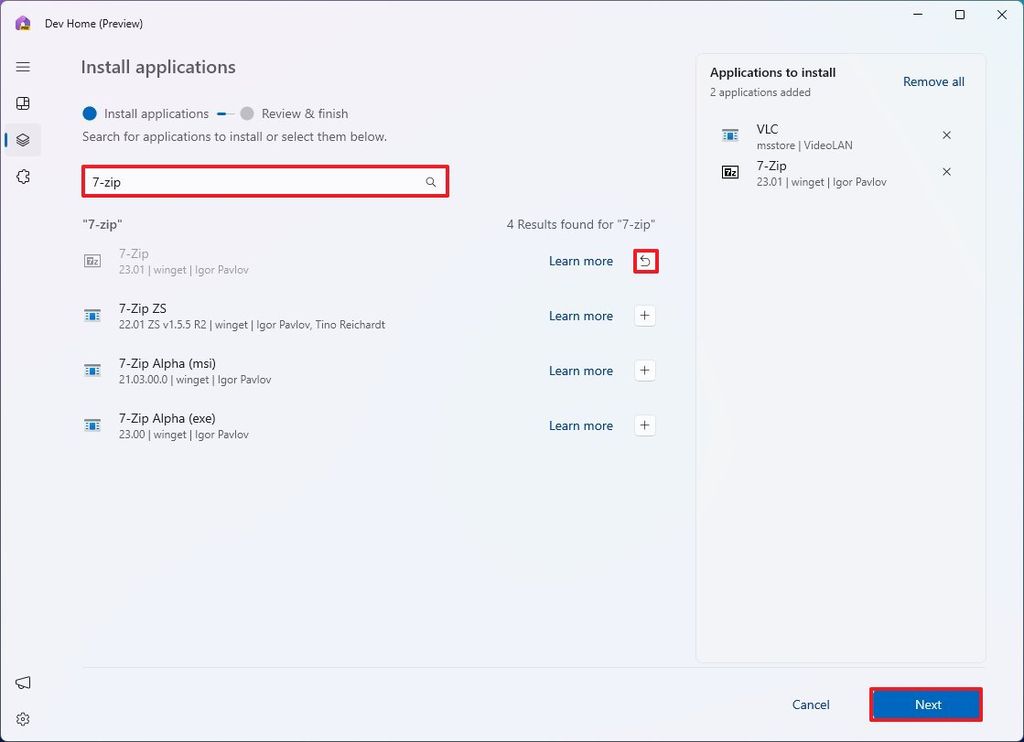Remove 7-Zip from Applications to install
The width and height of the screenshot is (1024, 742).
[946, 171]
